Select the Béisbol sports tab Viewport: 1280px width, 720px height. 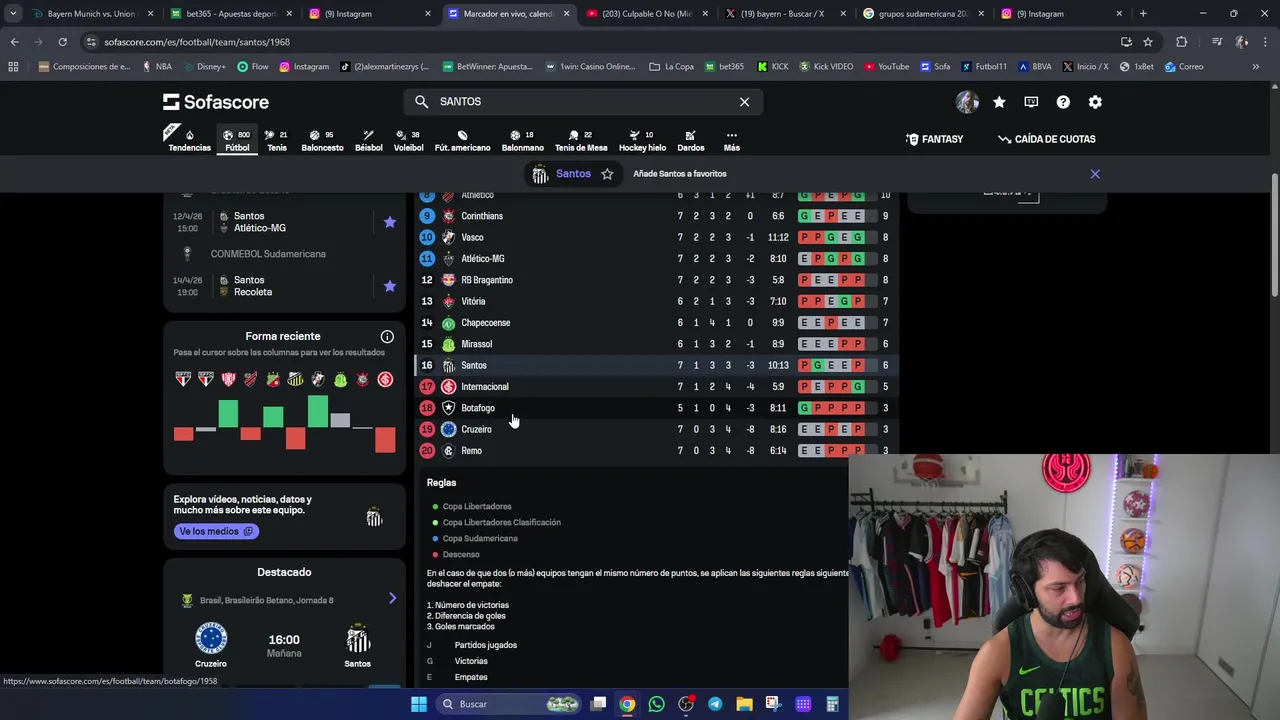tap(368, 140)
